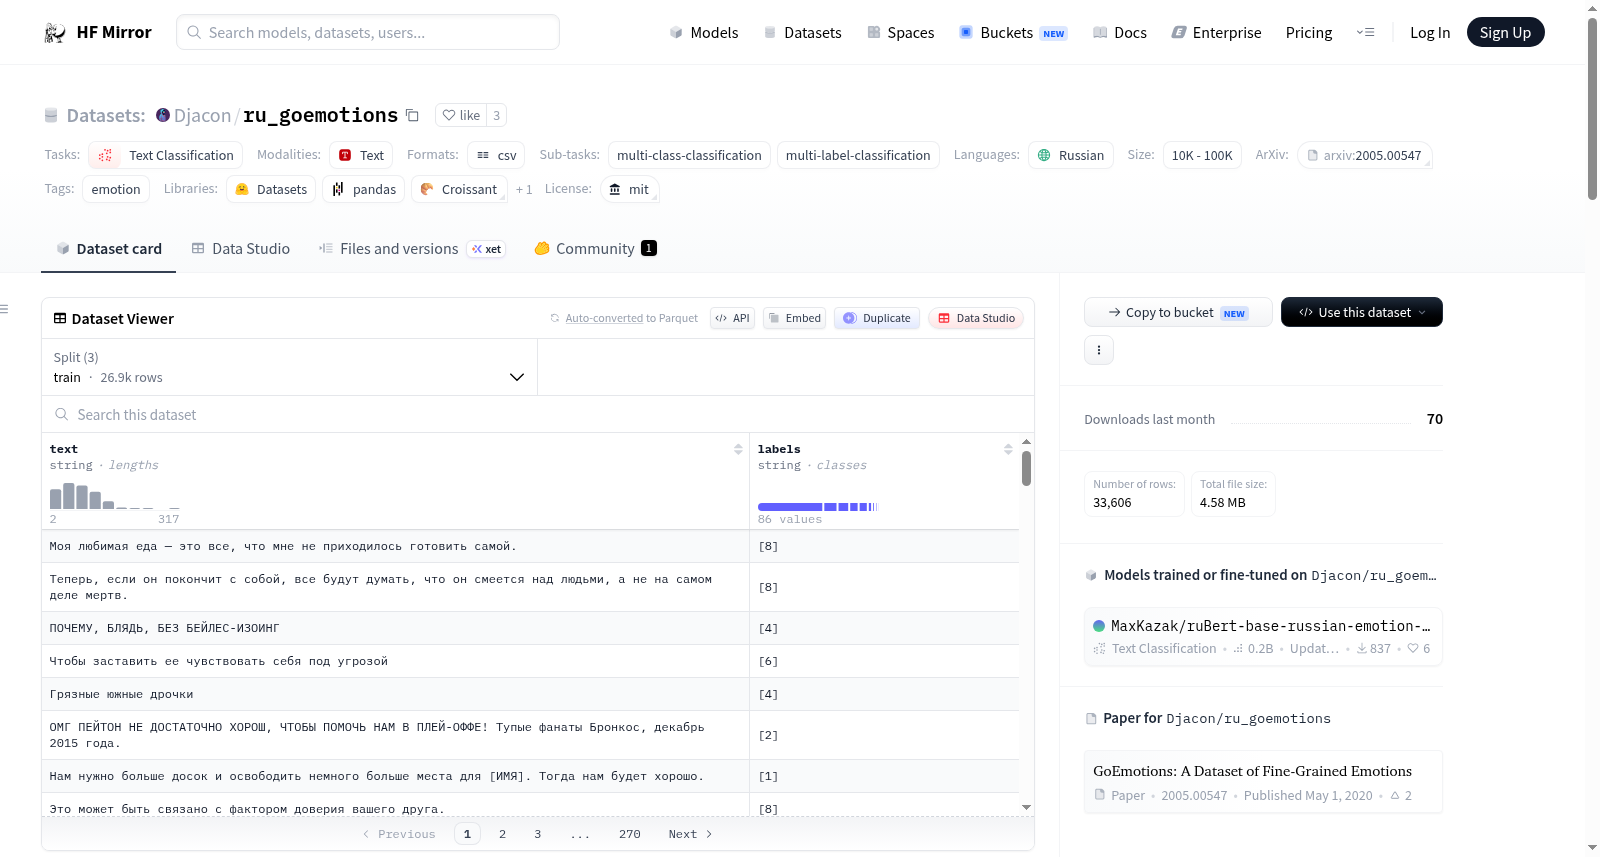Select row 'Грязные южные дрочки'

click(530, 694)
